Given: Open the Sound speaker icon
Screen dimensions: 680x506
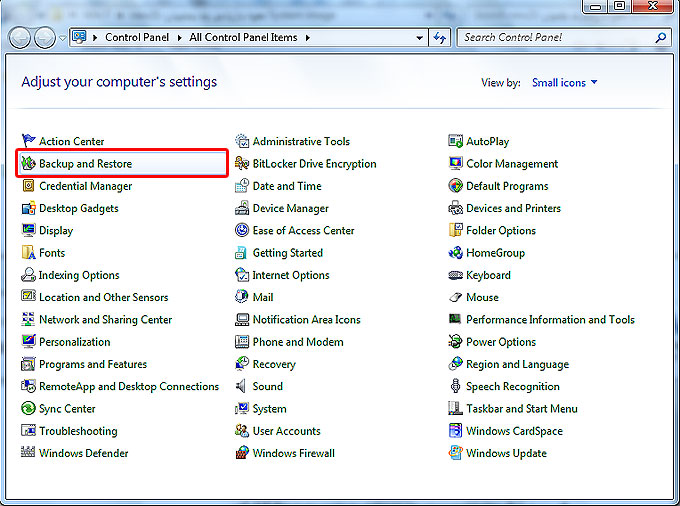Looking at the screenshot, I should 243,387.
